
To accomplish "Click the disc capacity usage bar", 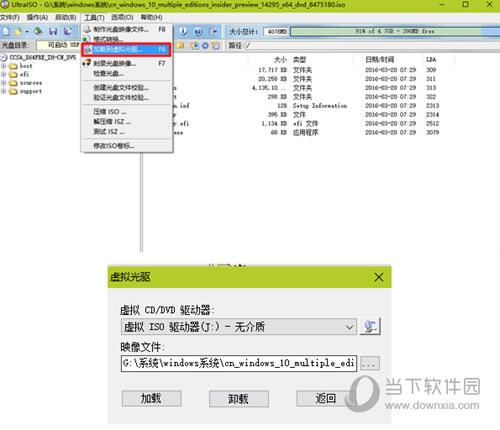I will click(x=395, y=31).
